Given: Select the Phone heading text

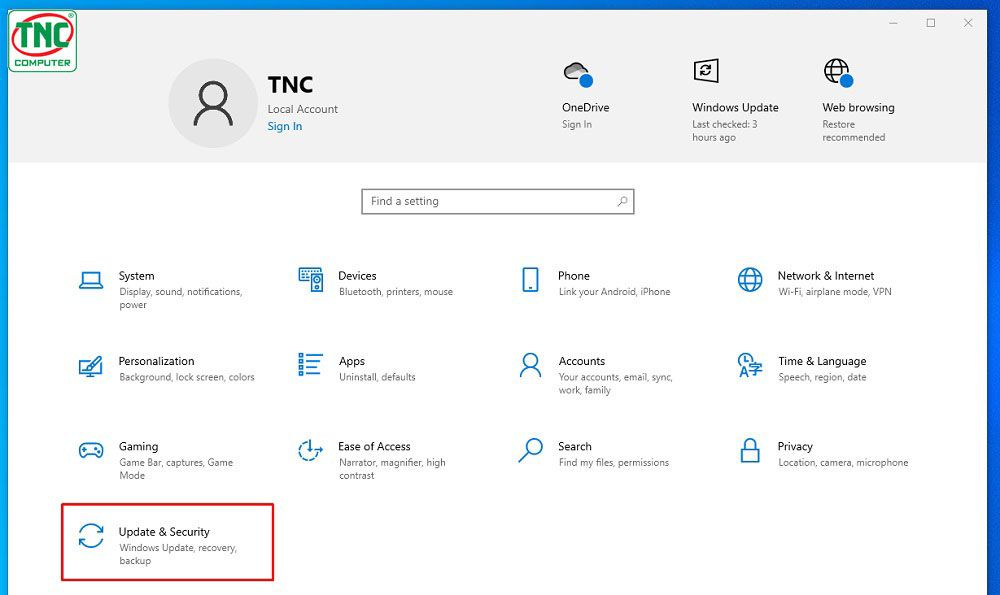Looking at the screenshot, I should (574, 276).
